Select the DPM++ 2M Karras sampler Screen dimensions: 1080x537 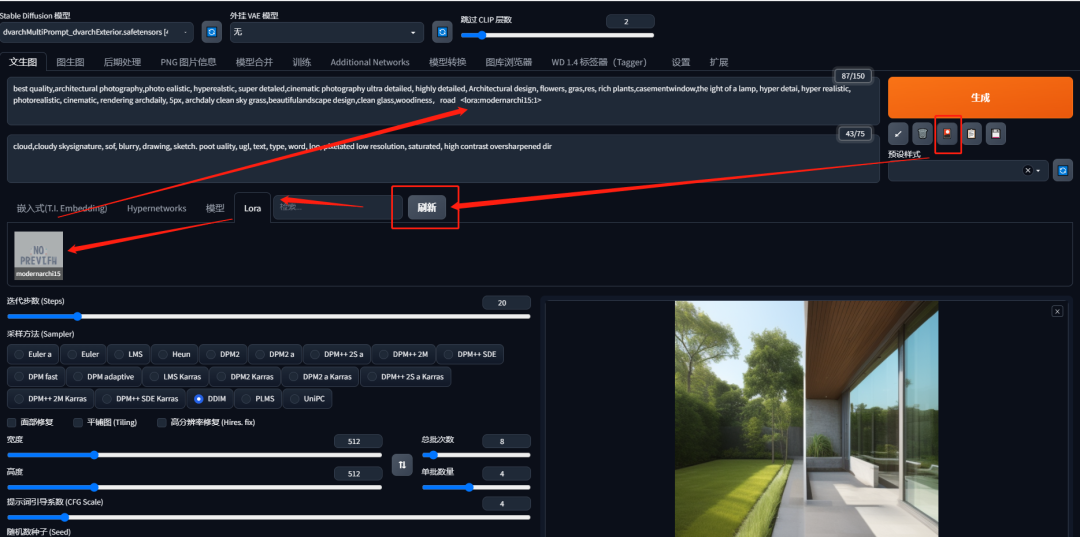click(x=51, y=399)
